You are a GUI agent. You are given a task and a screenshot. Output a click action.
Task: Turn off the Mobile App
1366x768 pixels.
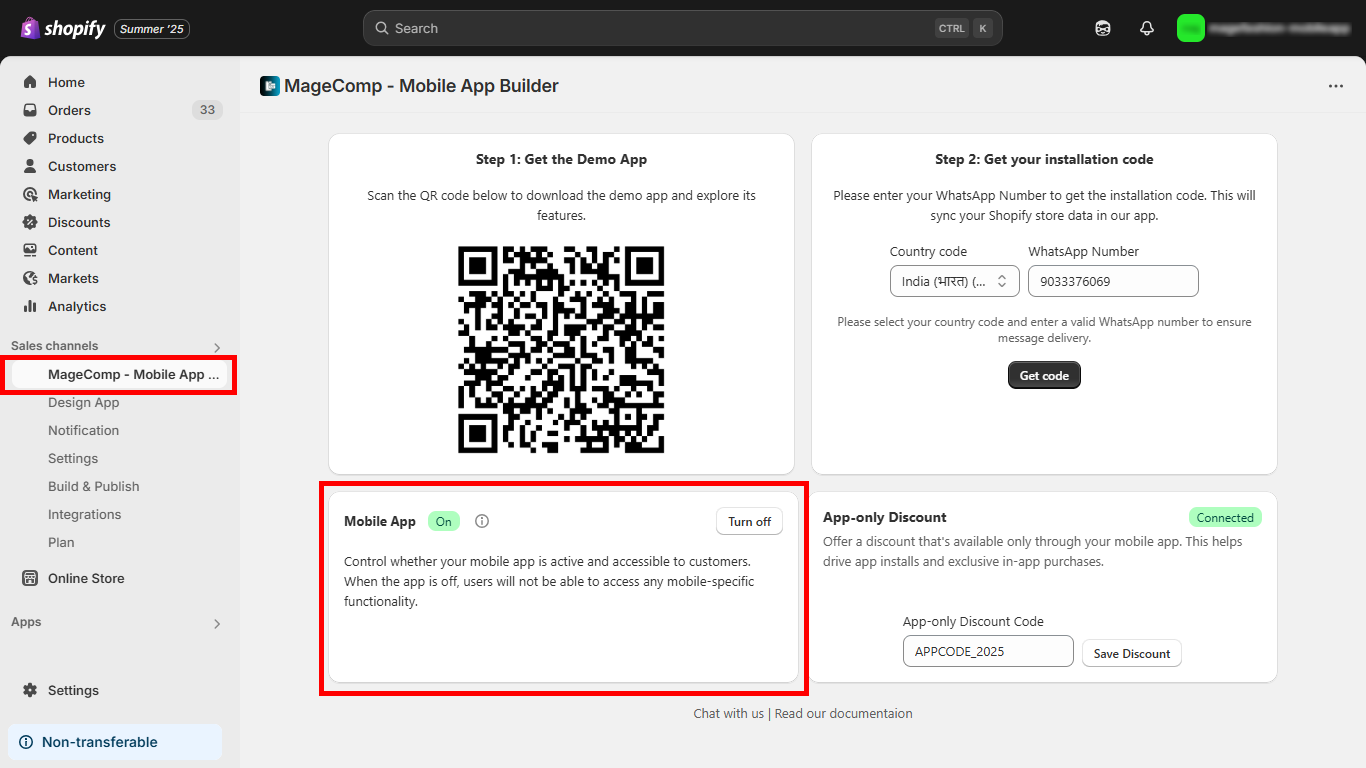tap(749, 521)
